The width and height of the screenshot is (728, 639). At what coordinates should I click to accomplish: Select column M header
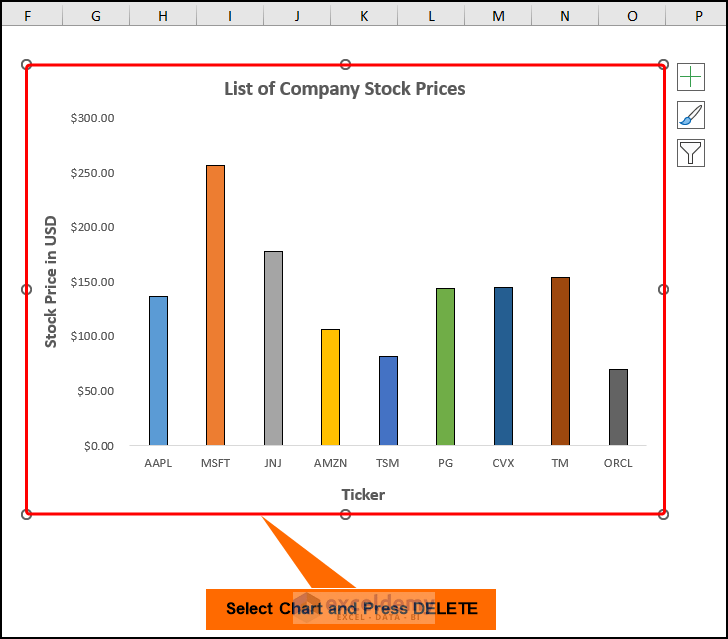pos(498,16)
